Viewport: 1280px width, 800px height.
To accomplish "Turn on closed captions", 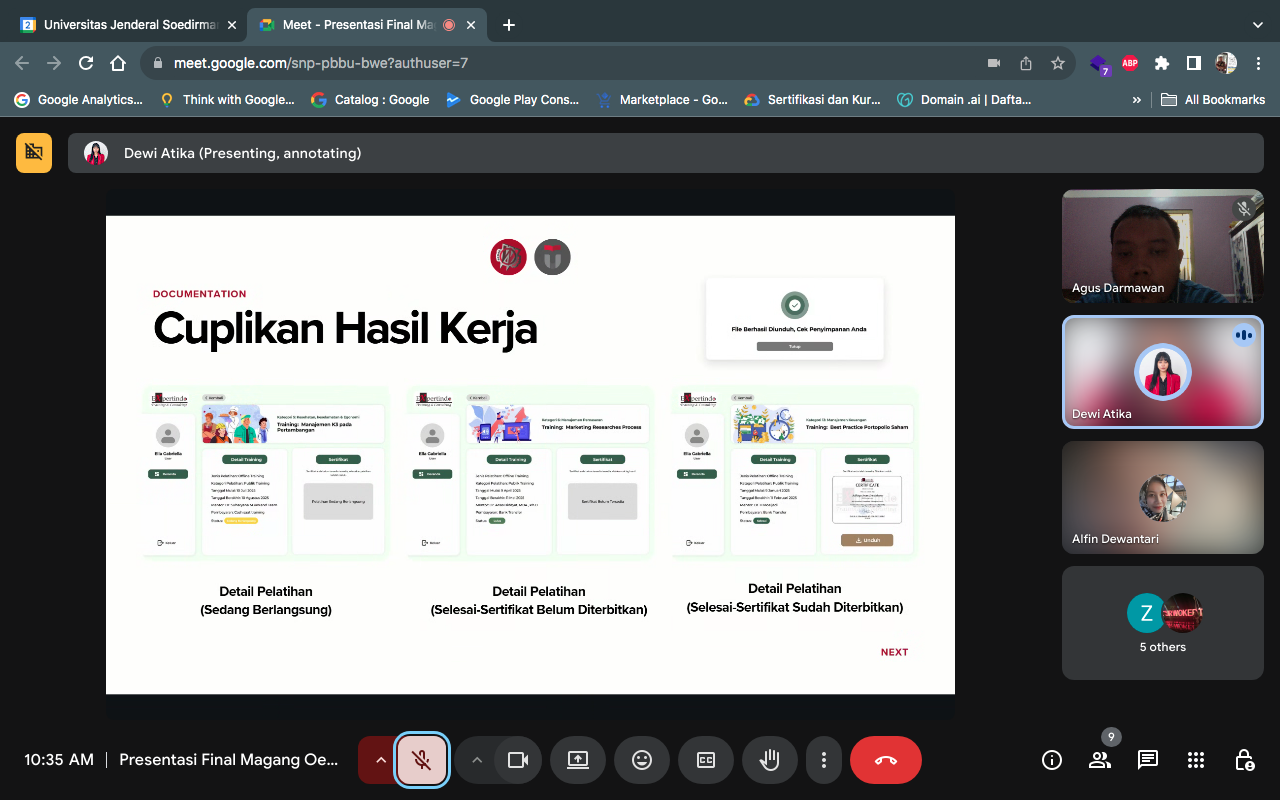I will pyautogui.click(x=706, y=760).
